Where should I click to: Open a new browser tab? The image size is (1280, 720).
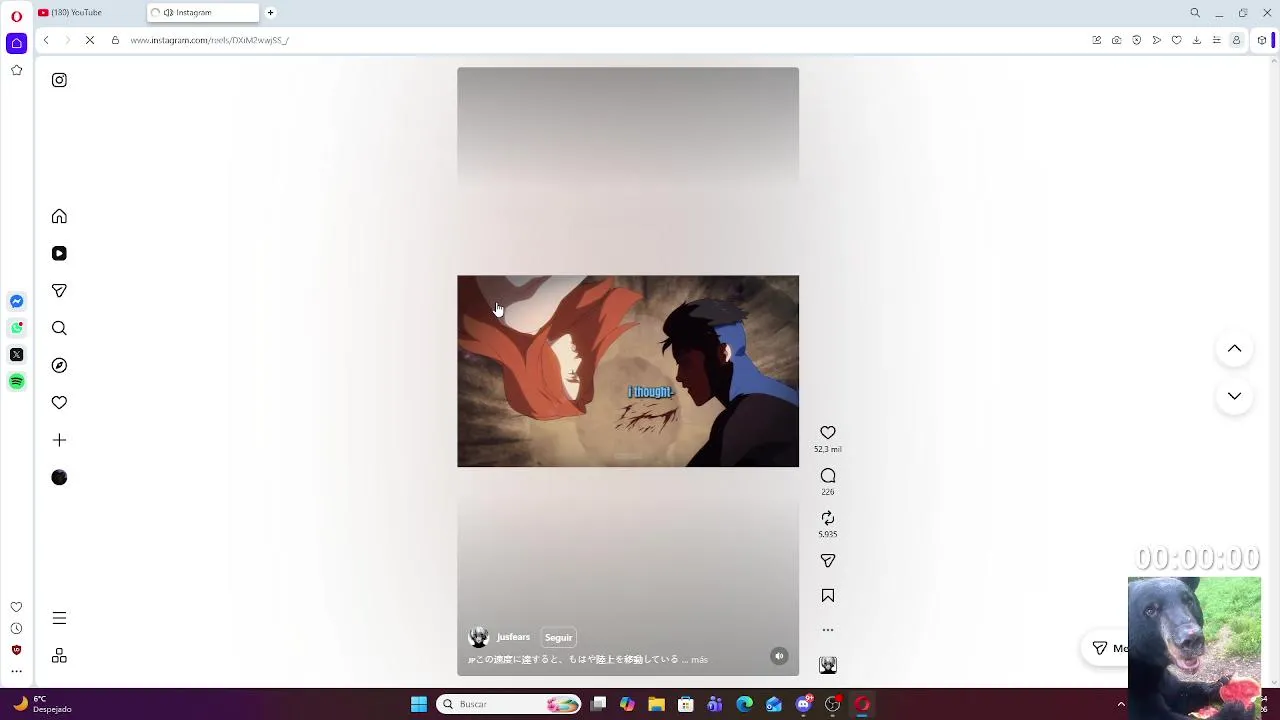(270, 13)
